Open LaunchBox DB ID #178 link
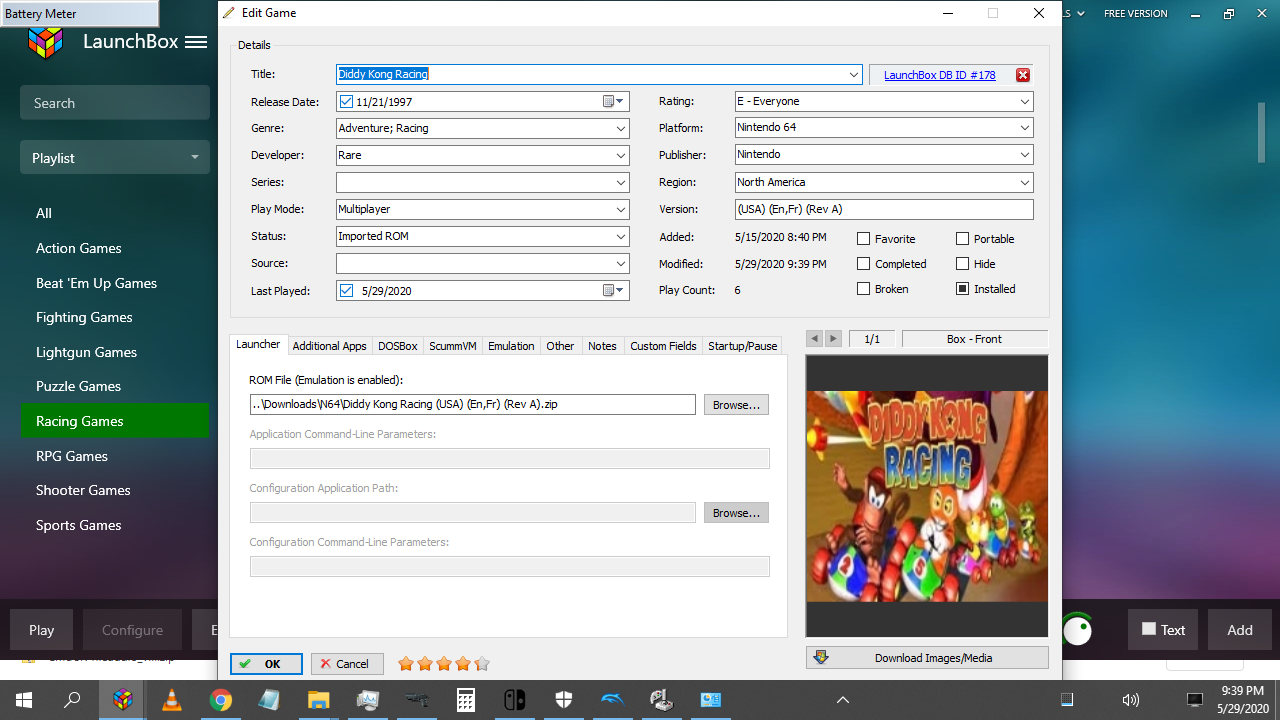The height and width of the screenshot is (720, 1280). pyautogui.click(x=939, y=75)
